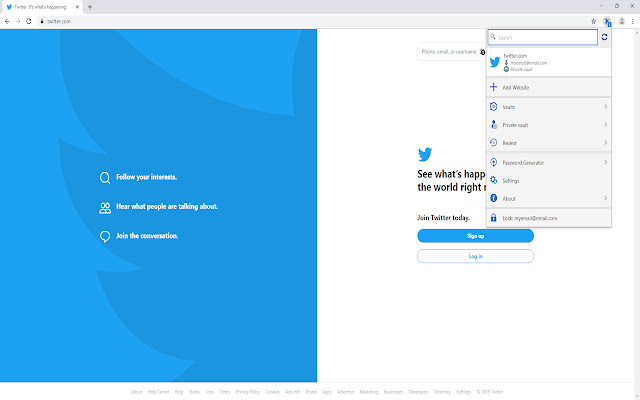Expand the Recent submenu arrow
The image size is (640, 400).
(x=605, y=142)
